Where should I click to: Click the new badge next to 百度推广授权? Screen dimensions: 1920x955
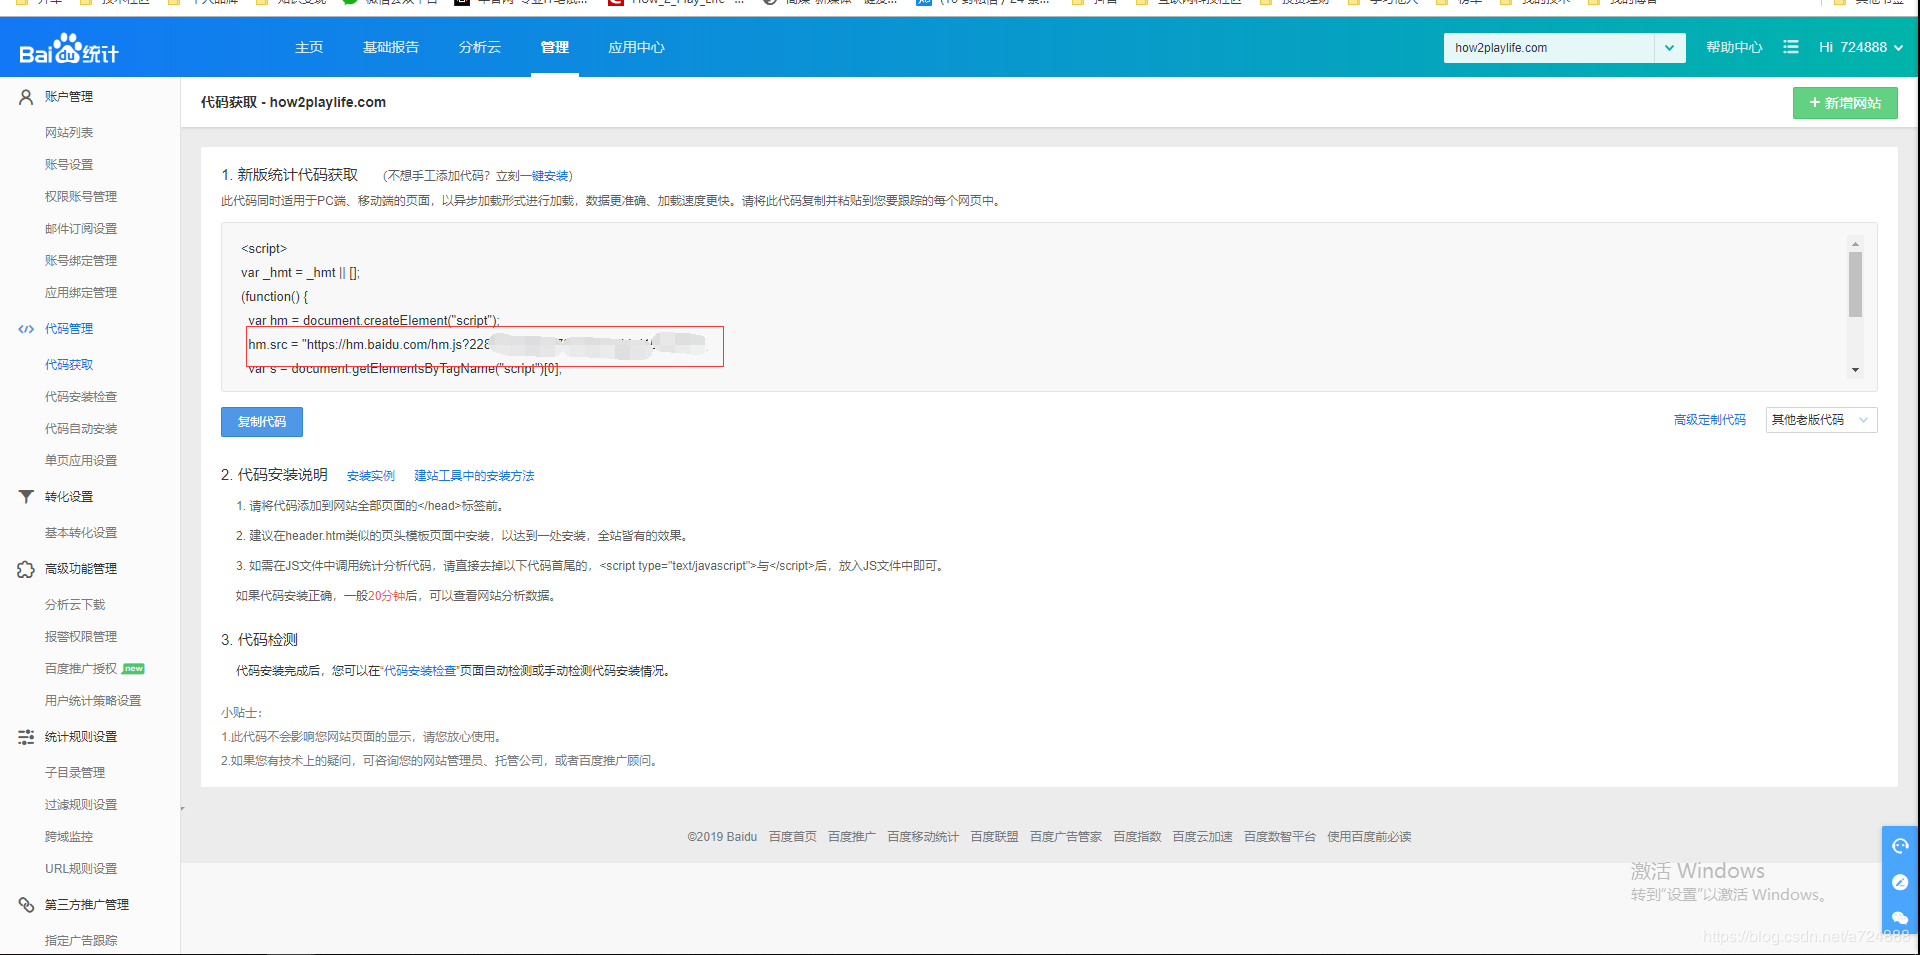point(134,669)
